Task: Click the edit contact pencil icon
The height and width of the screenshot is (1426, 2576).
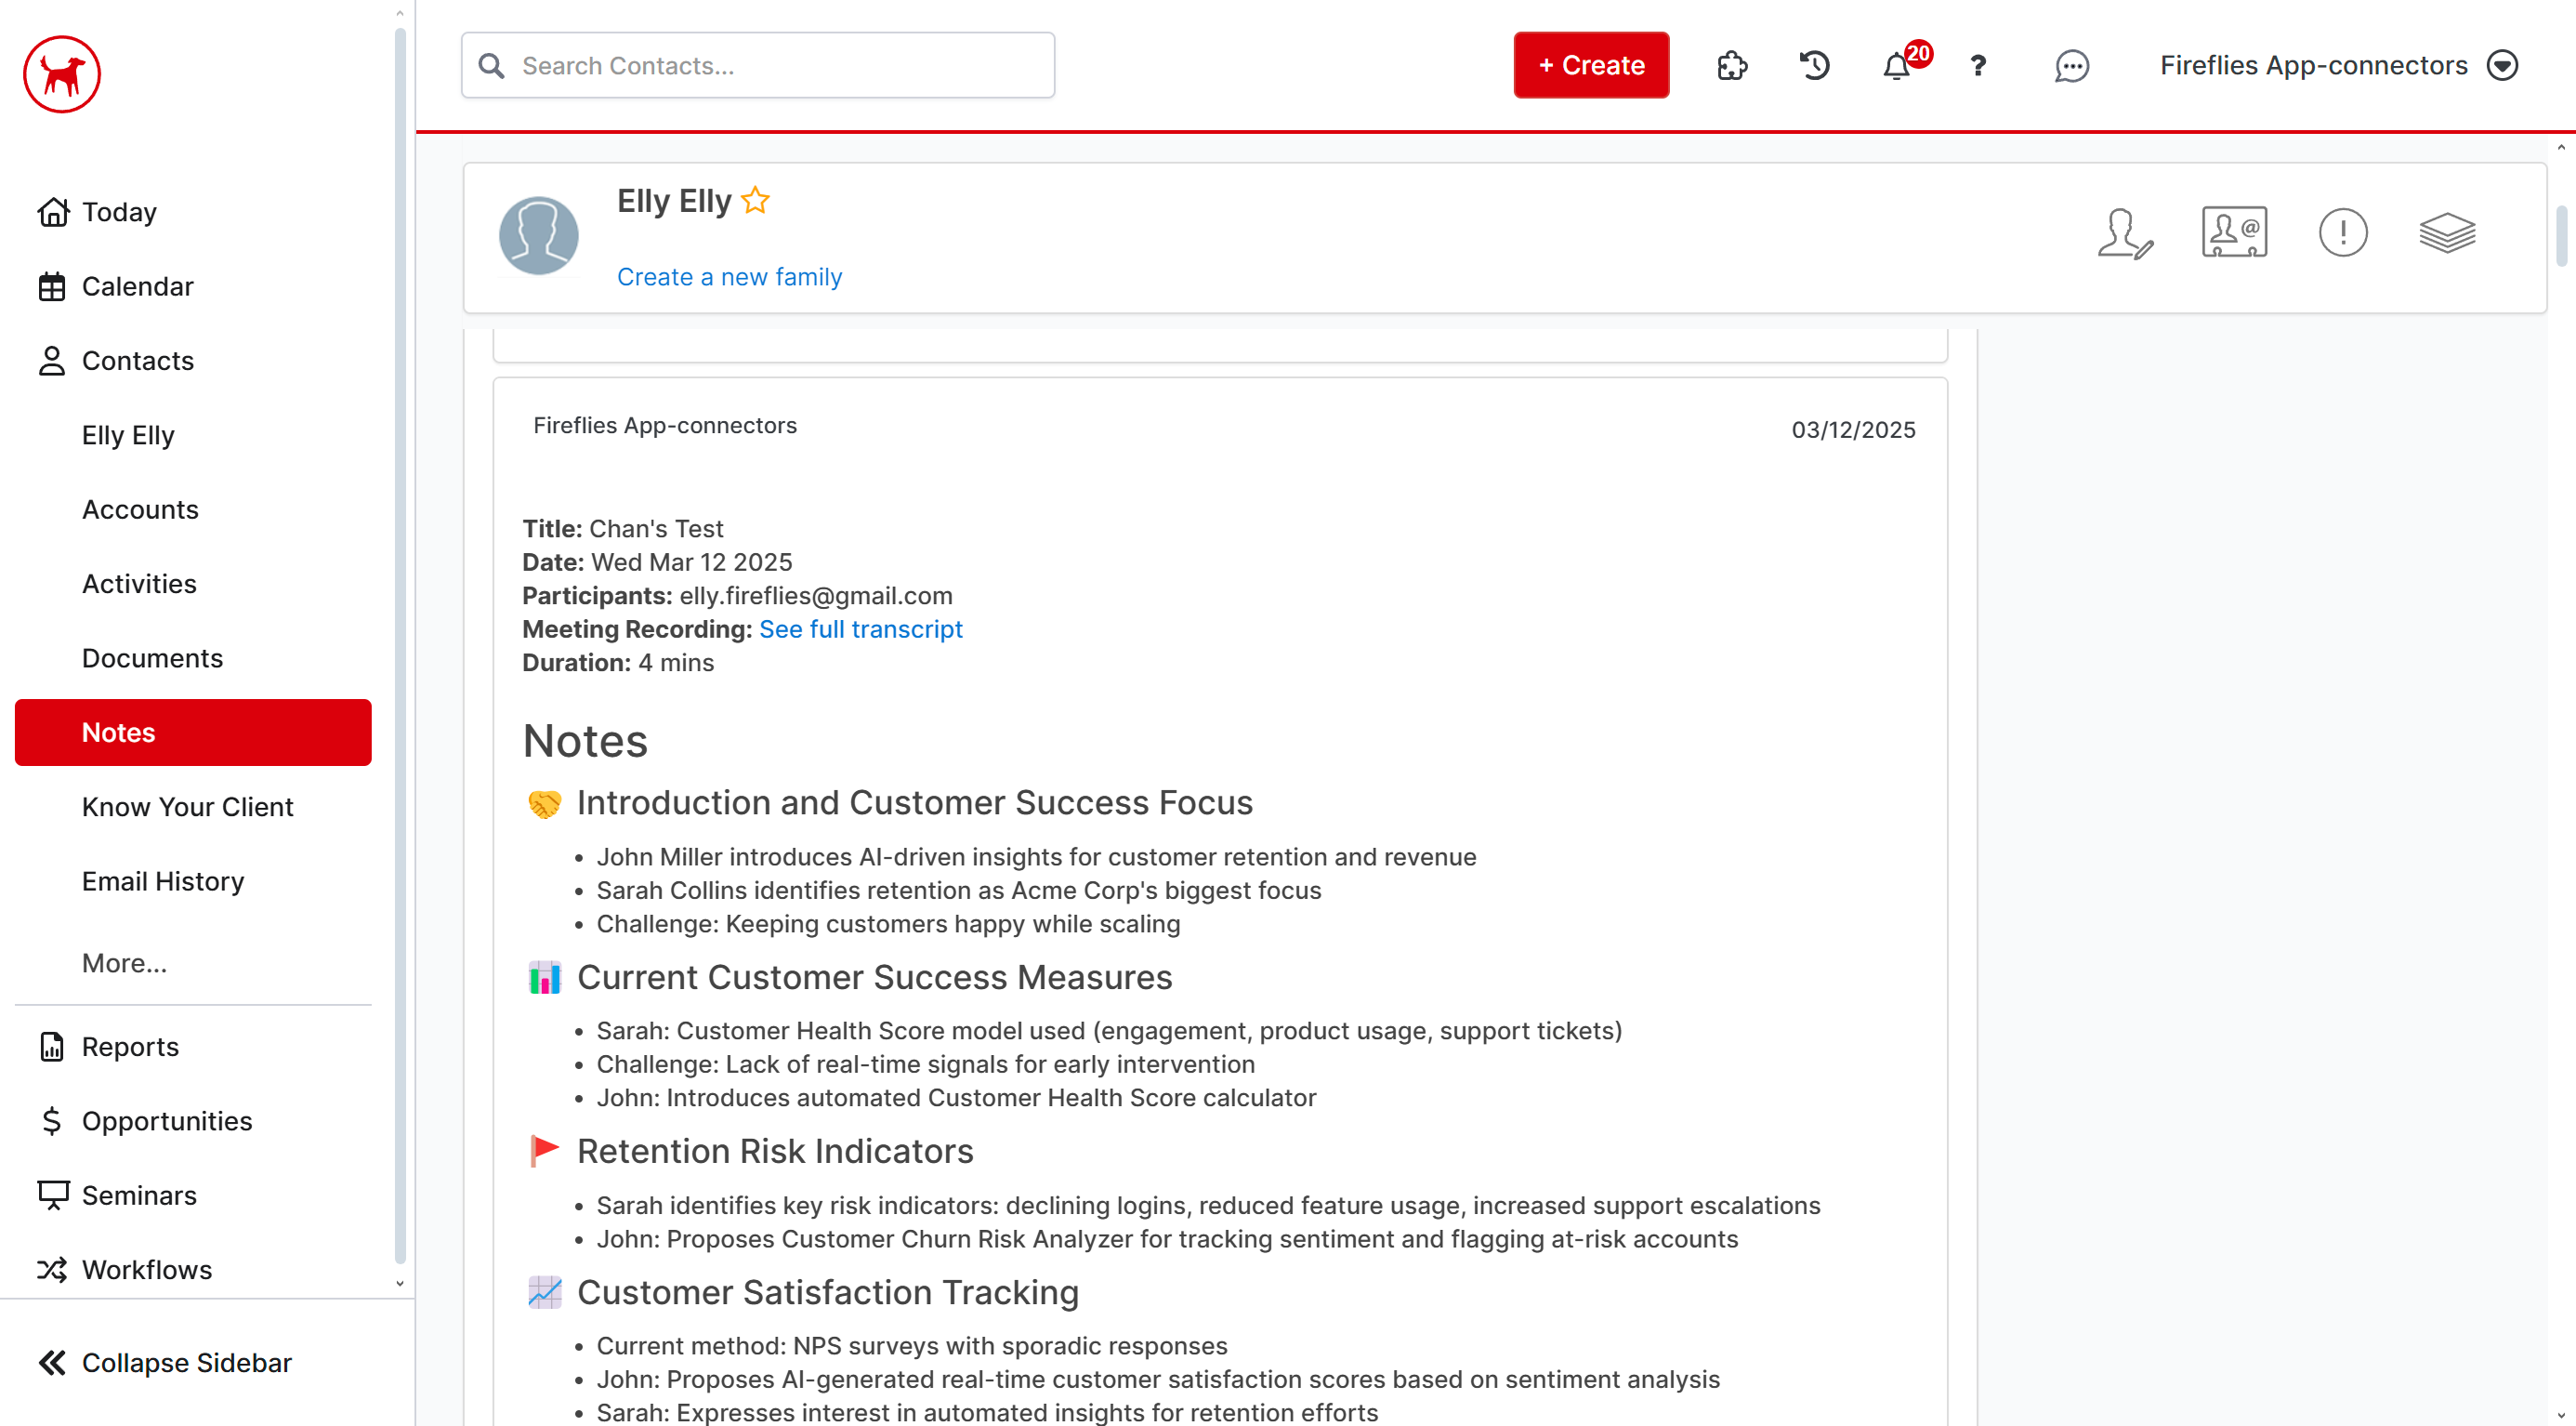Action: click(x=2125, y=234)
